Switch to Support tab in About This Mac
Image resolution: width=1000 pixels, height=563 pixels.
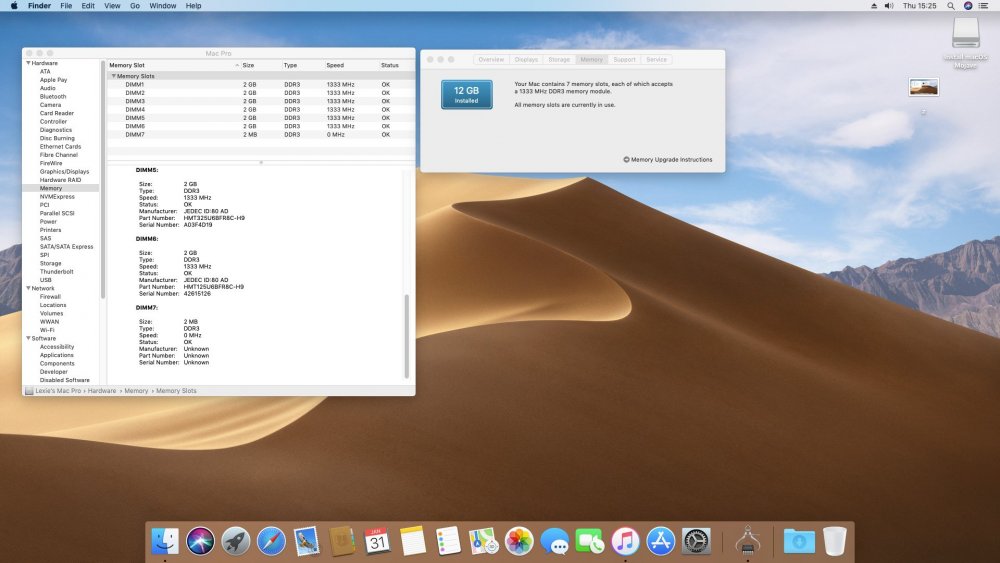point(624,59)
